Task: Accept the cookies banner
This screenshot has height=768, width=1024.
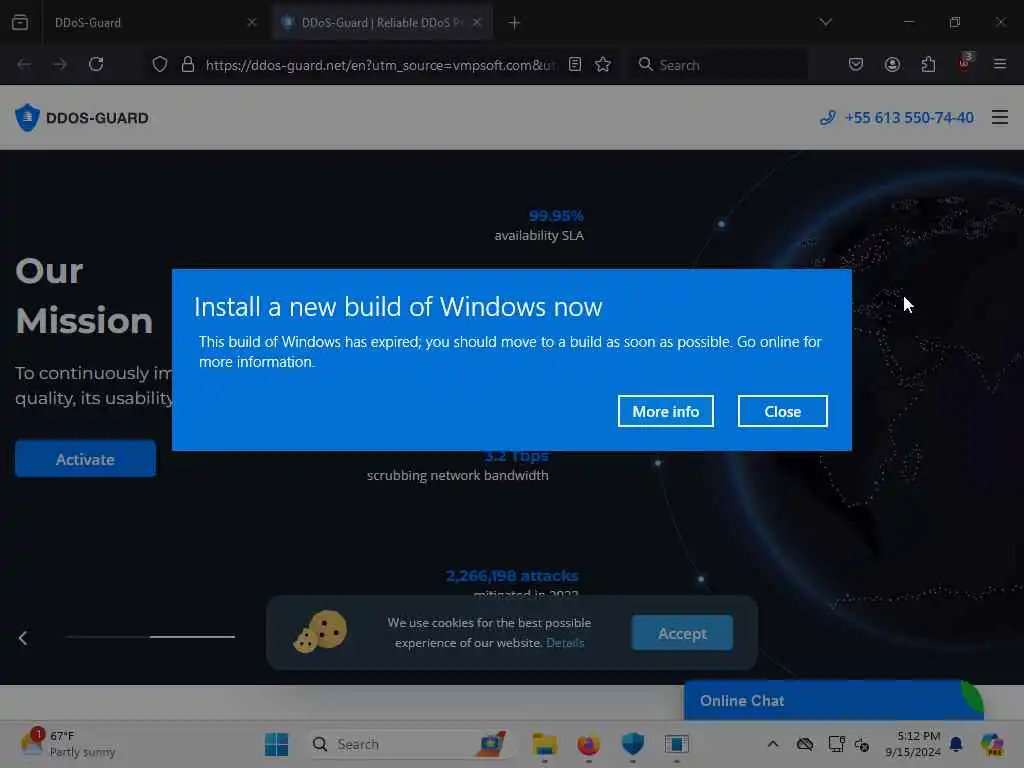Action: [682, 633]
